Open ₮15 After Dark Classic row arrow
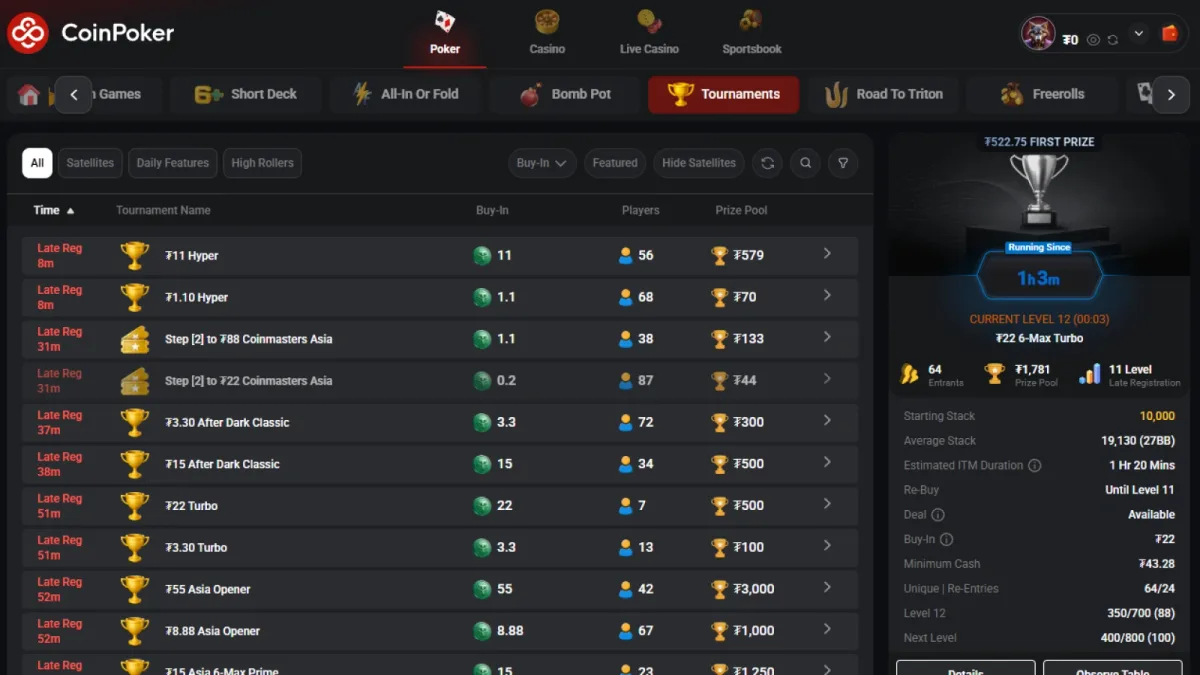This screenshot has width=1200, height=675. [x=827, y=463]
